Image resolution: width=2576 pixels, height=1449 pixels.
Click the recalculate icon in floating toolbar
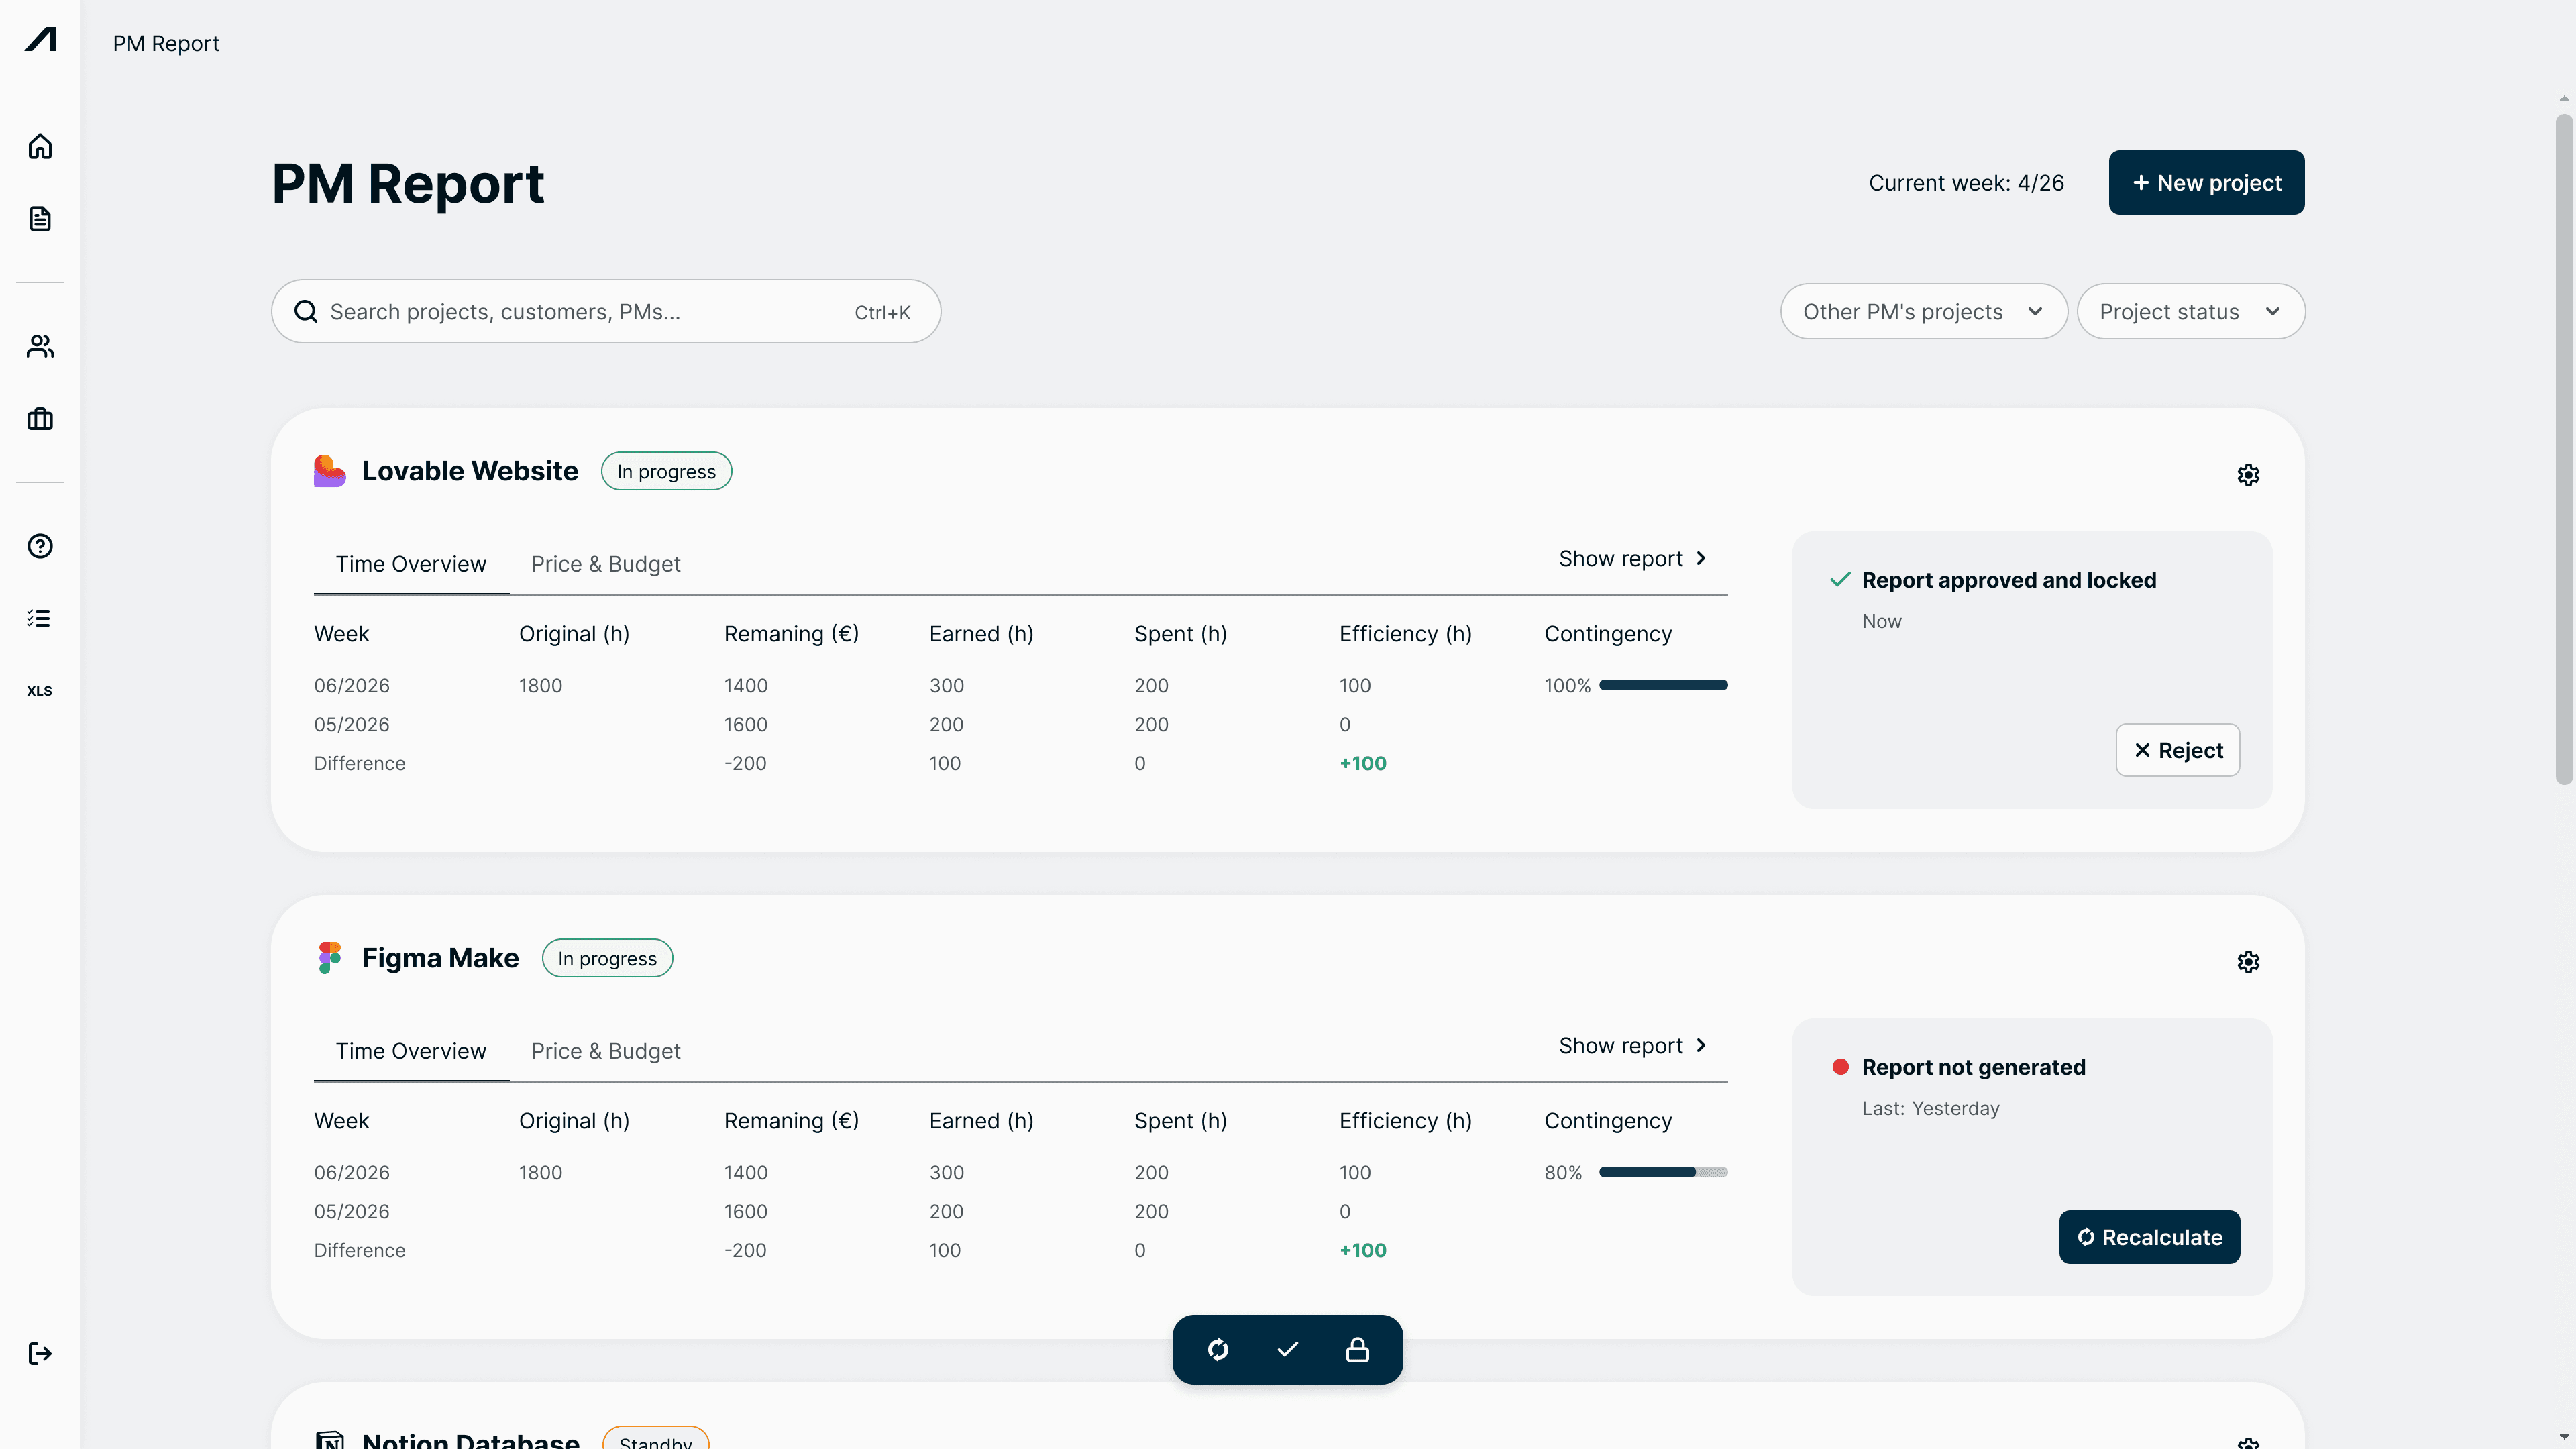coord(1218,1350)
